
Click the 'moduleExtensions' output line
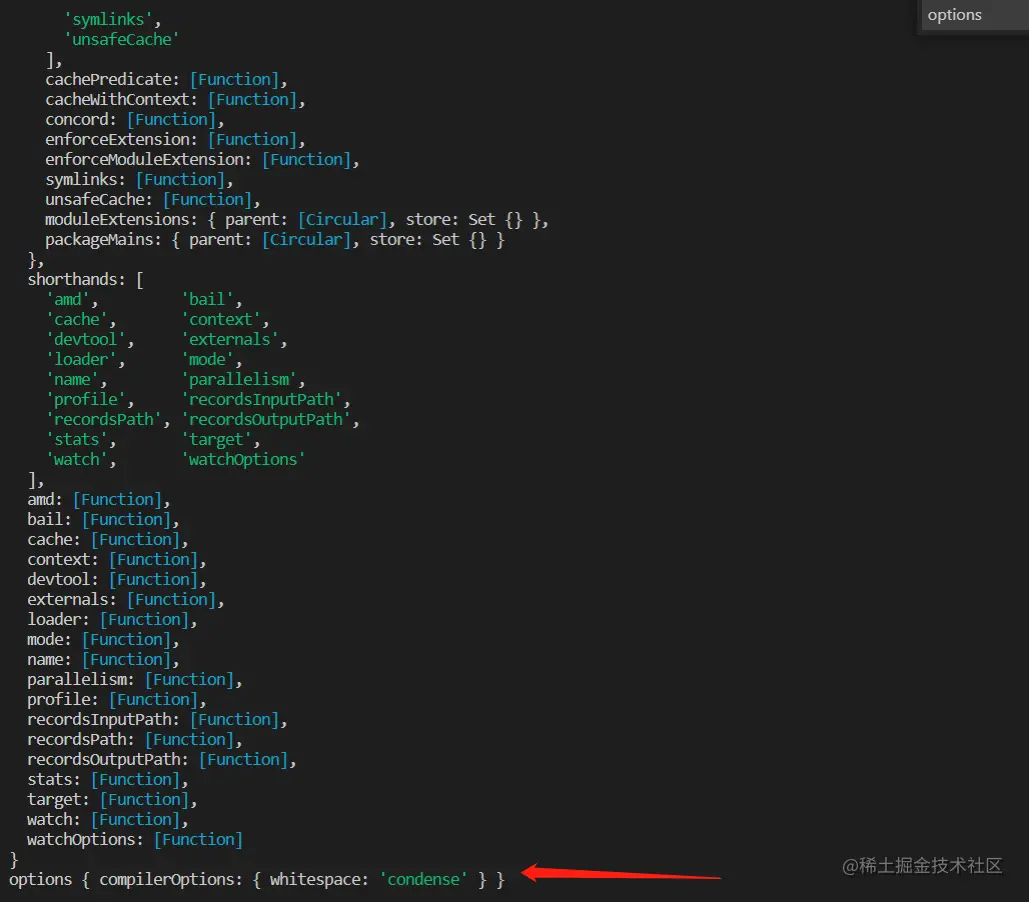(x=297, y=220)
